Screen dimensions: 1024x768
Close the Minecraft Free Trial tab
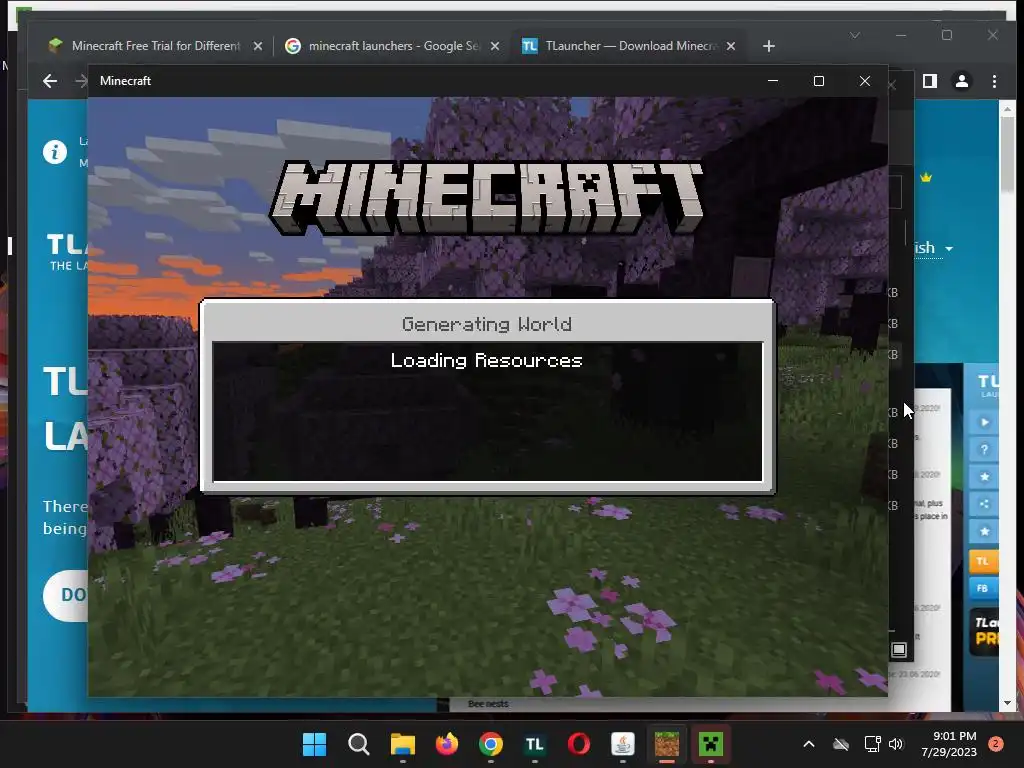(258, 46)
